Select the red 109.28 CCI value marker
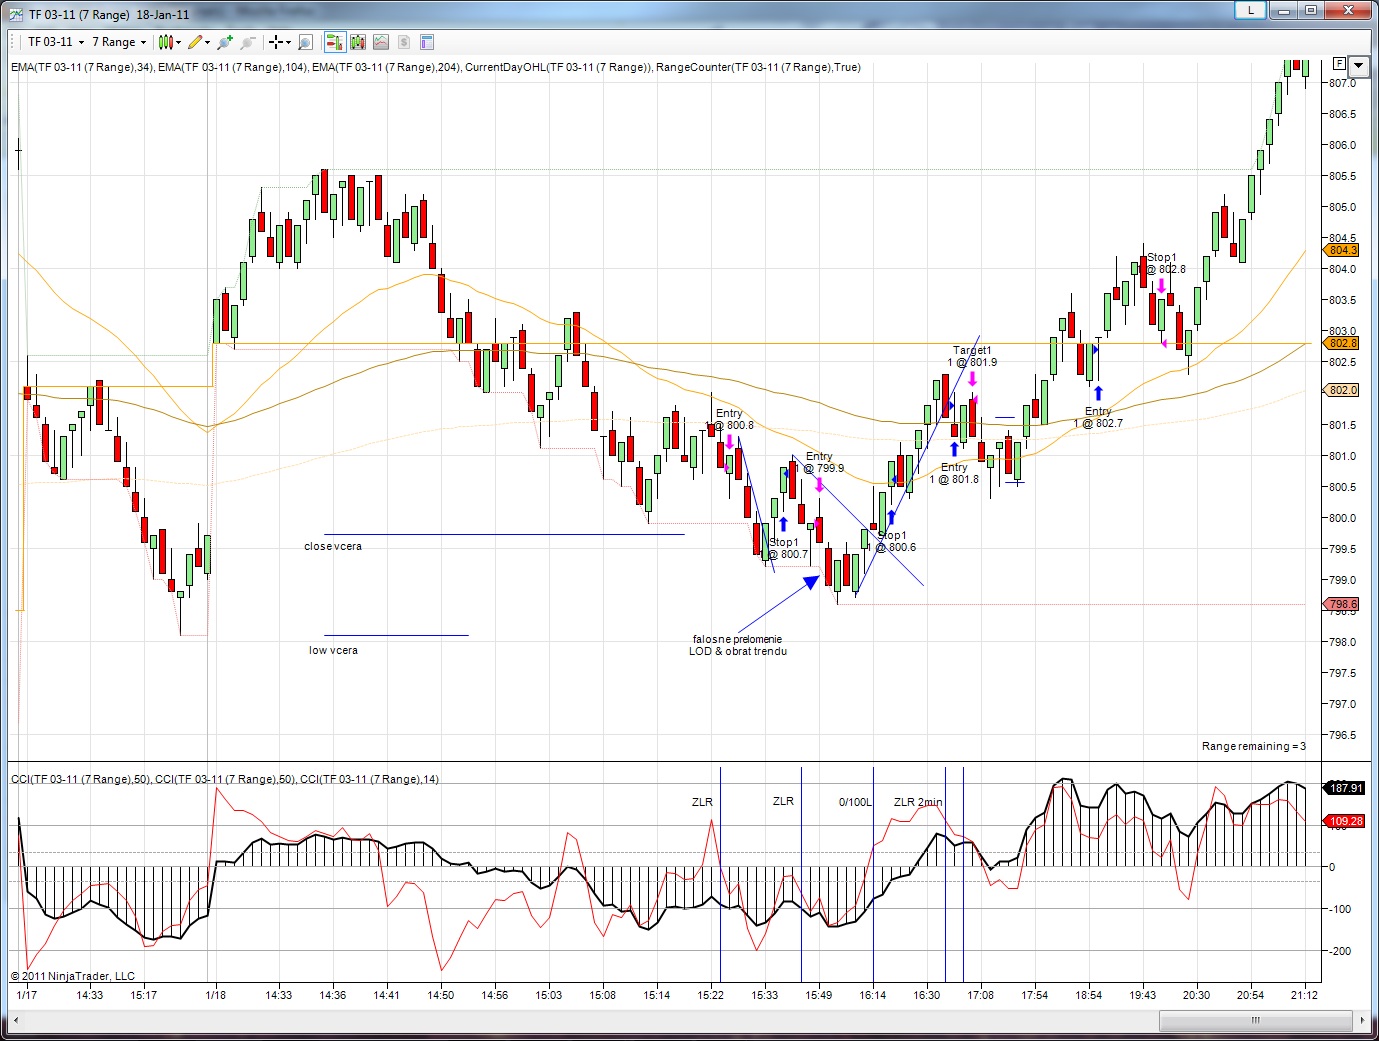The height and width of the screenshot is (1041, 1379). click(x=1345, y=821)
